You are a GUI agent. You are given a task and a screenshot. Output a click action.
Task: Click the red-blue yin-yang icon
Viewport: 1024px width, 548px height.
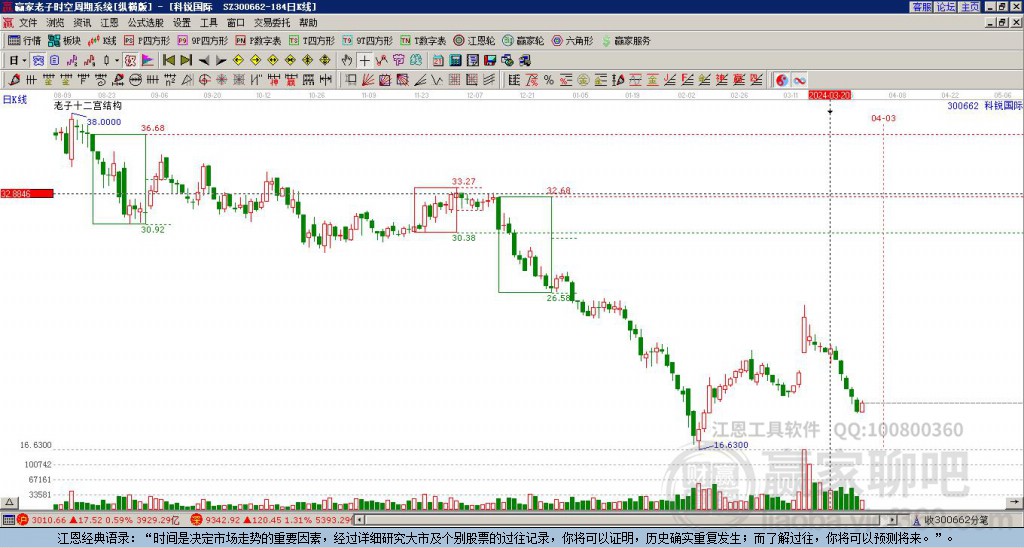(782, 80)
